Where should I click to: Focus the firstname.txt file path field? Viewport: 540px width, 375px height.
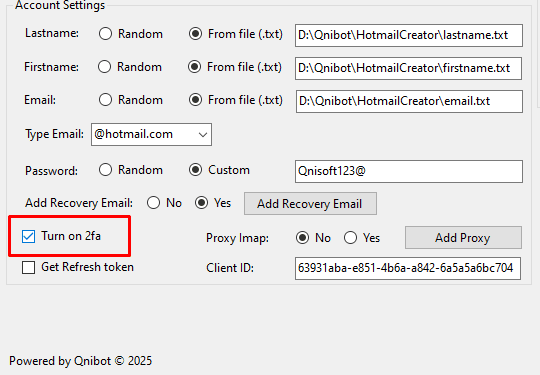click(x=408, y=69)
